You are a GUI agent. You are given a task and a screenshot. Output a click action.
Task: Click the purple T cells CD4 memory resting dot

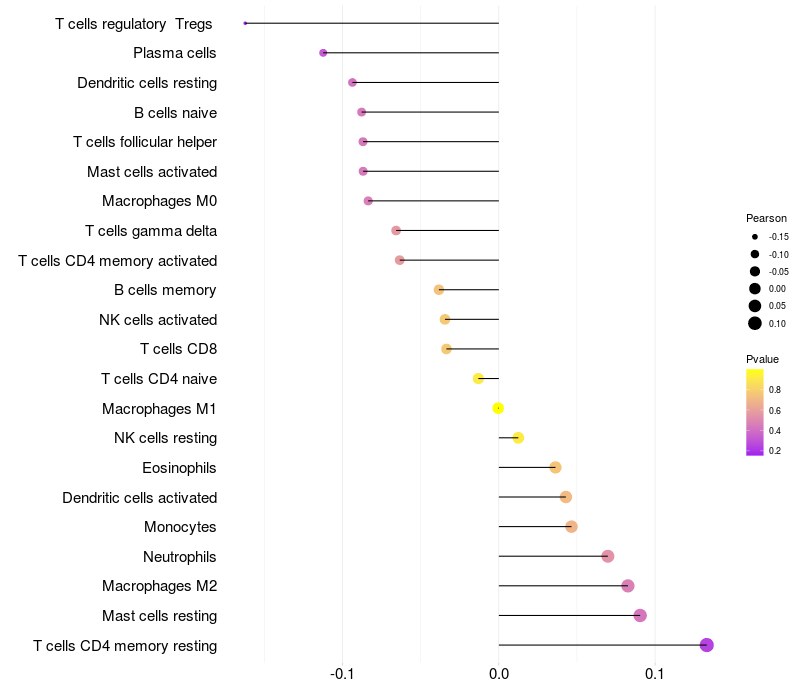click(706, 645)
